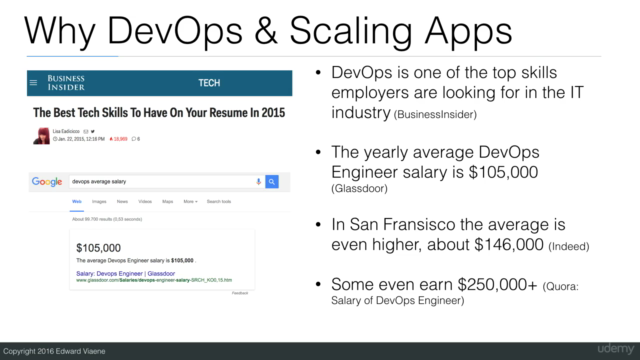Click the '(BusinessInsider)' source citation
The width and height of the screenshot is (640, 360).
[435, 114]
